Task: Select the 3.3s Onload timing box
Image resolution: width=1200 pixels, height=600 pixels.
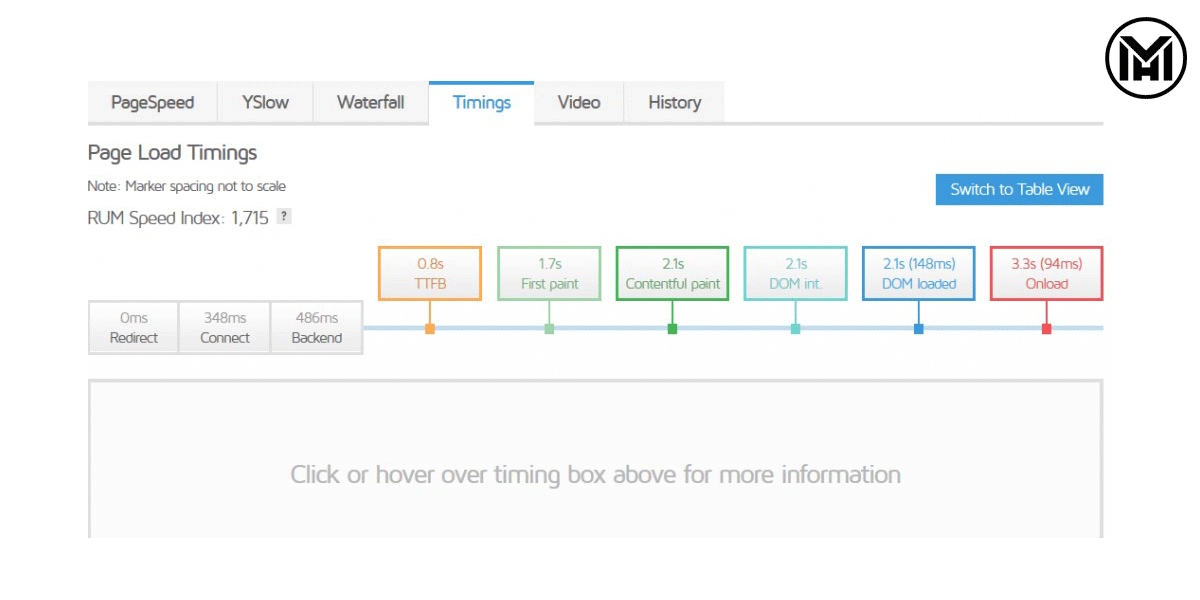Action: (x=1046, y=273)
